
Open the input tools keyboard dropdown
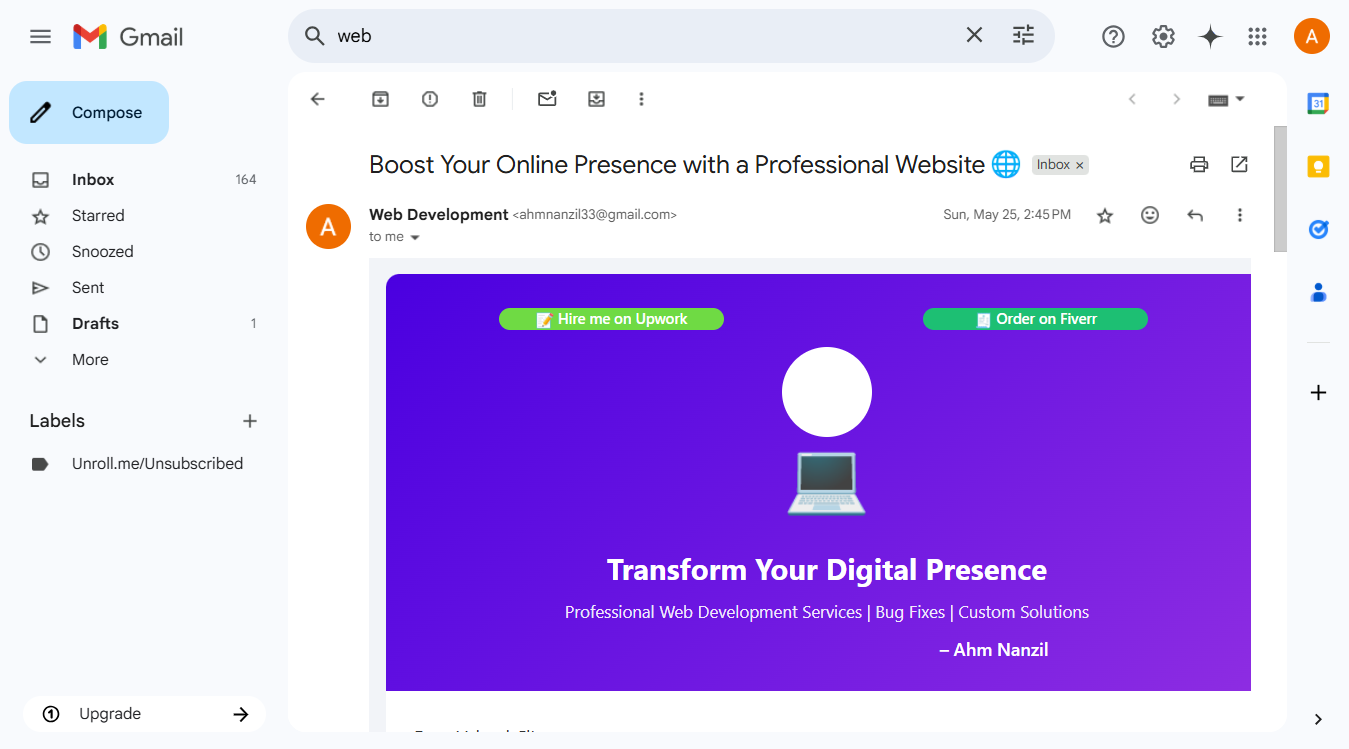(x=1226, y=99)
